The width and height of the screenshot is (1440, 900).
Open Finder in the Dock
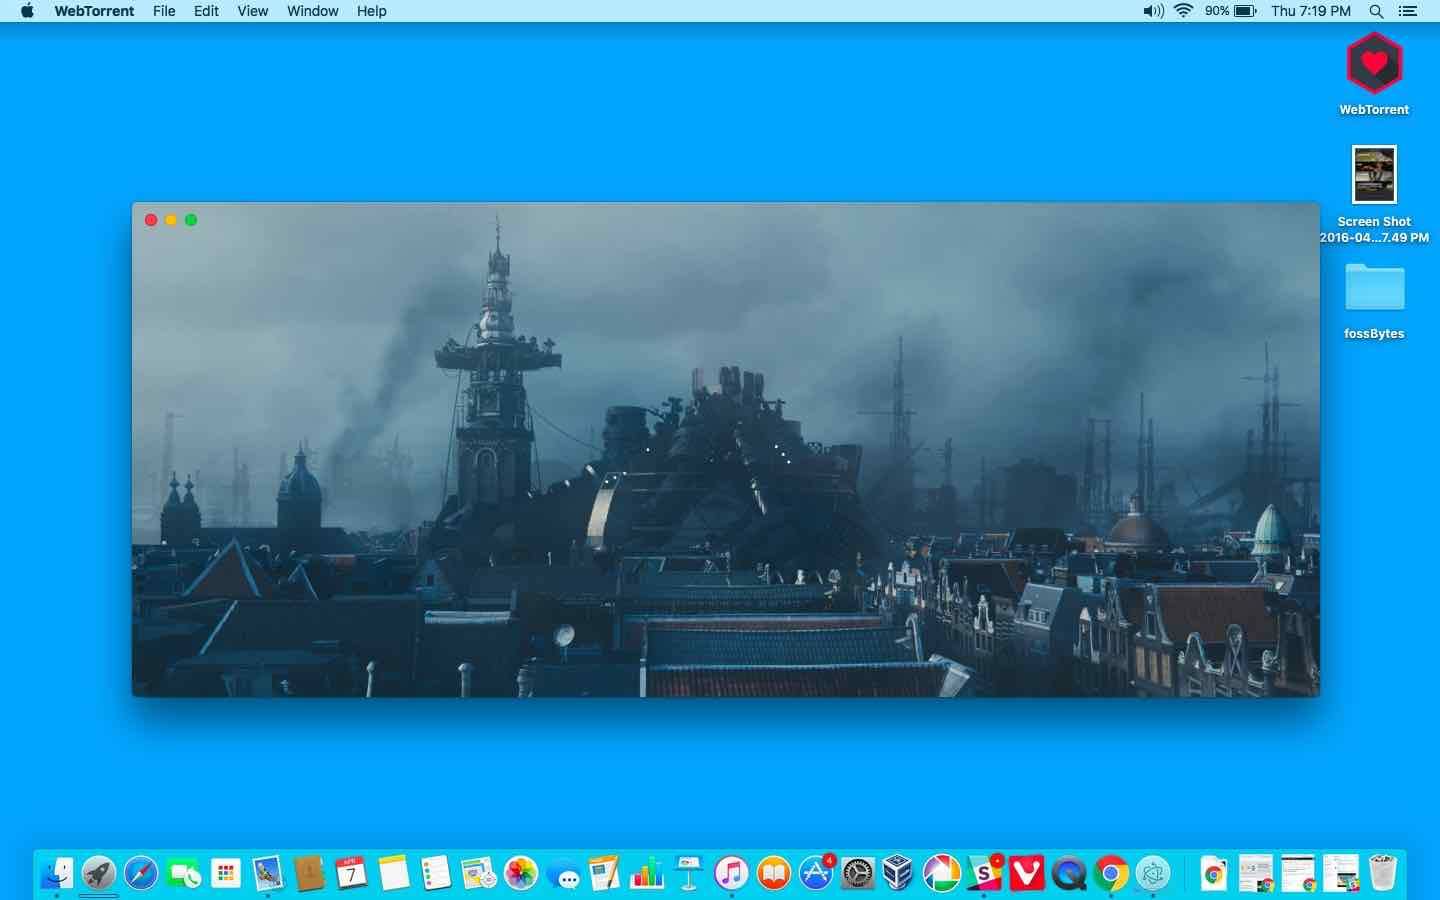coord(56,873)
